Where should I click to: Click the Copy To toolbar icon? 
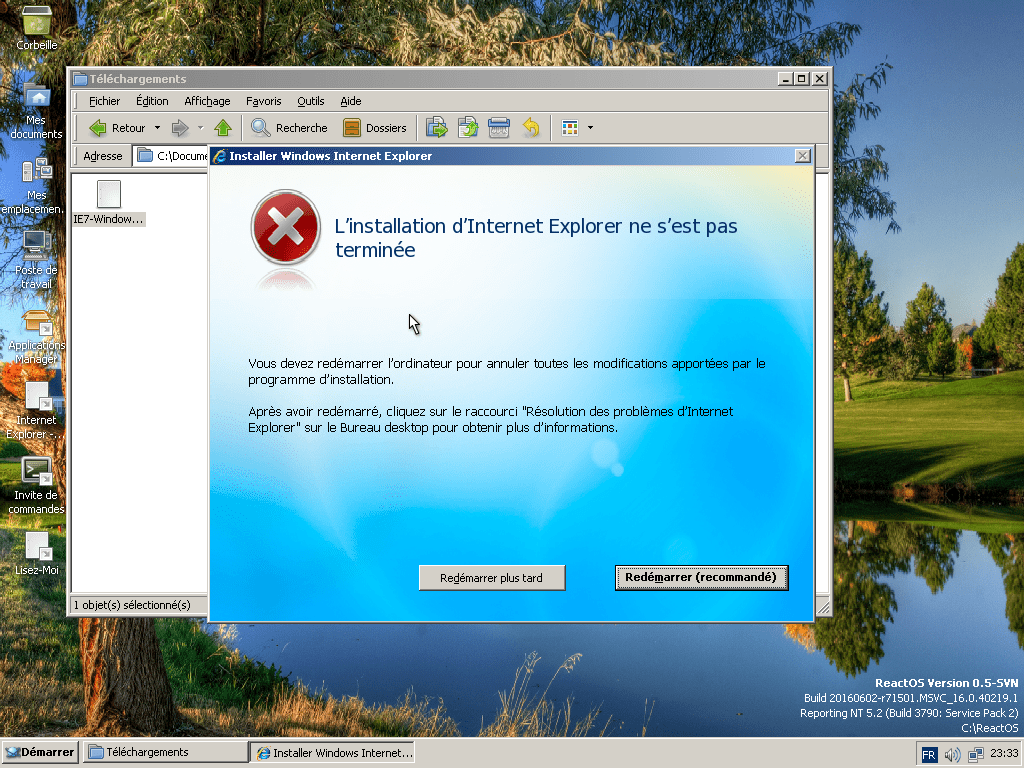(x=468, y=128)
